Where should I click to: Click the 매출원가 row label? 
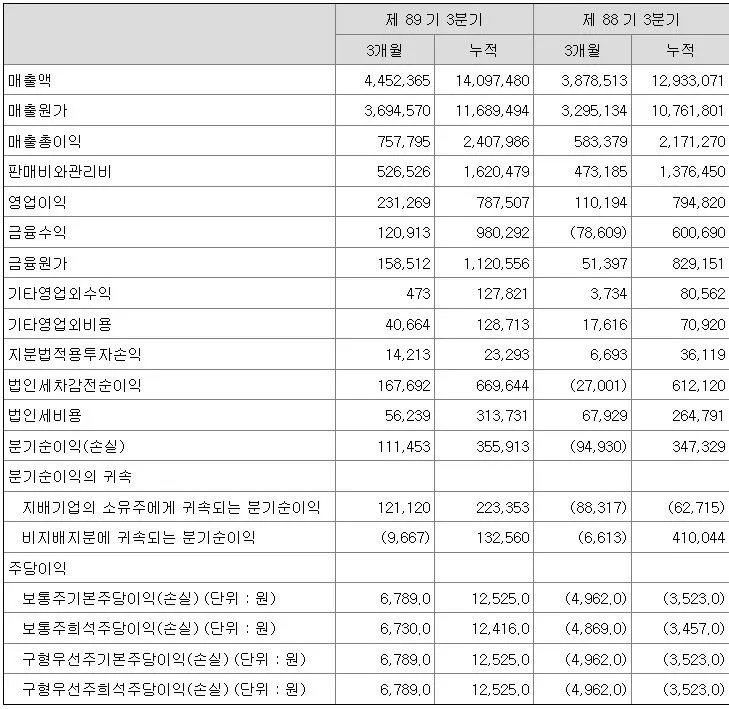coord(38,111)
